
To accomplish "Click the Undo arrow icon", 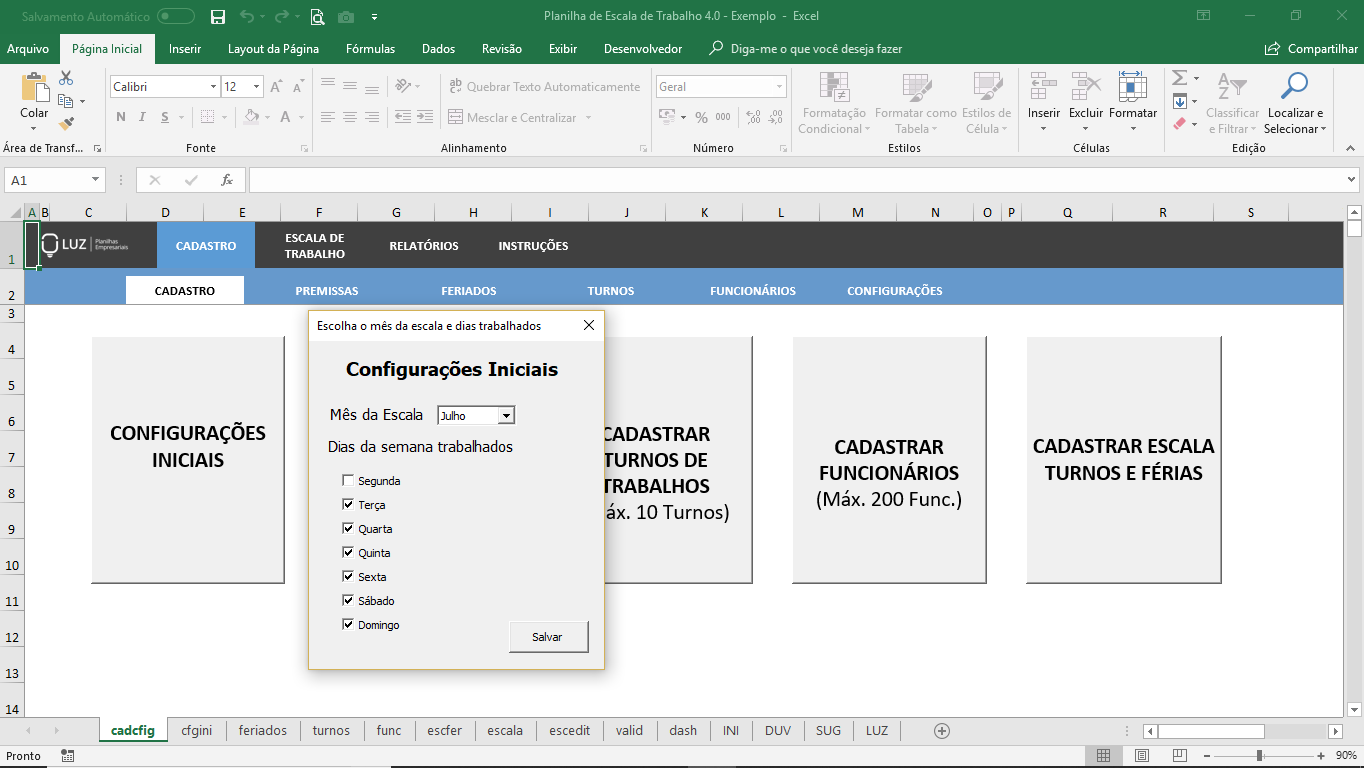I will coord(247,16).
